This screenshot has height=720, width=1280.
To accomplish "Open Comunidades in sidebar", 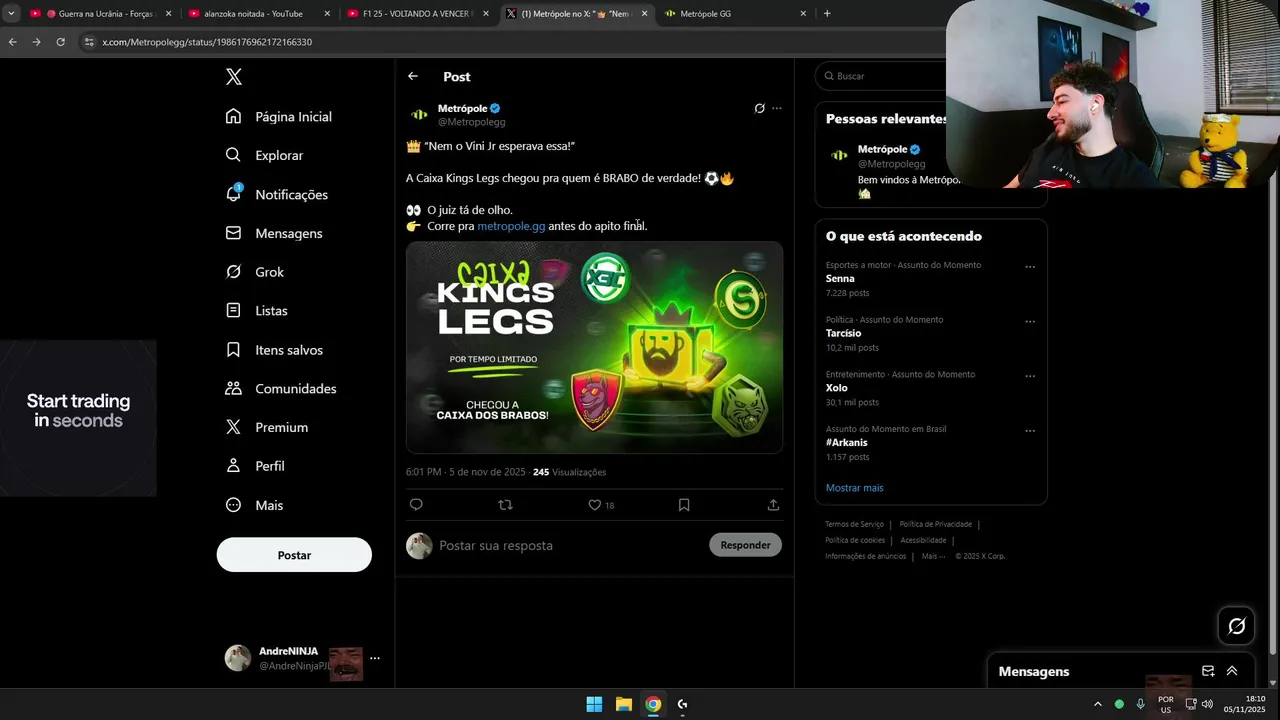I will click(x=281, y=388).
